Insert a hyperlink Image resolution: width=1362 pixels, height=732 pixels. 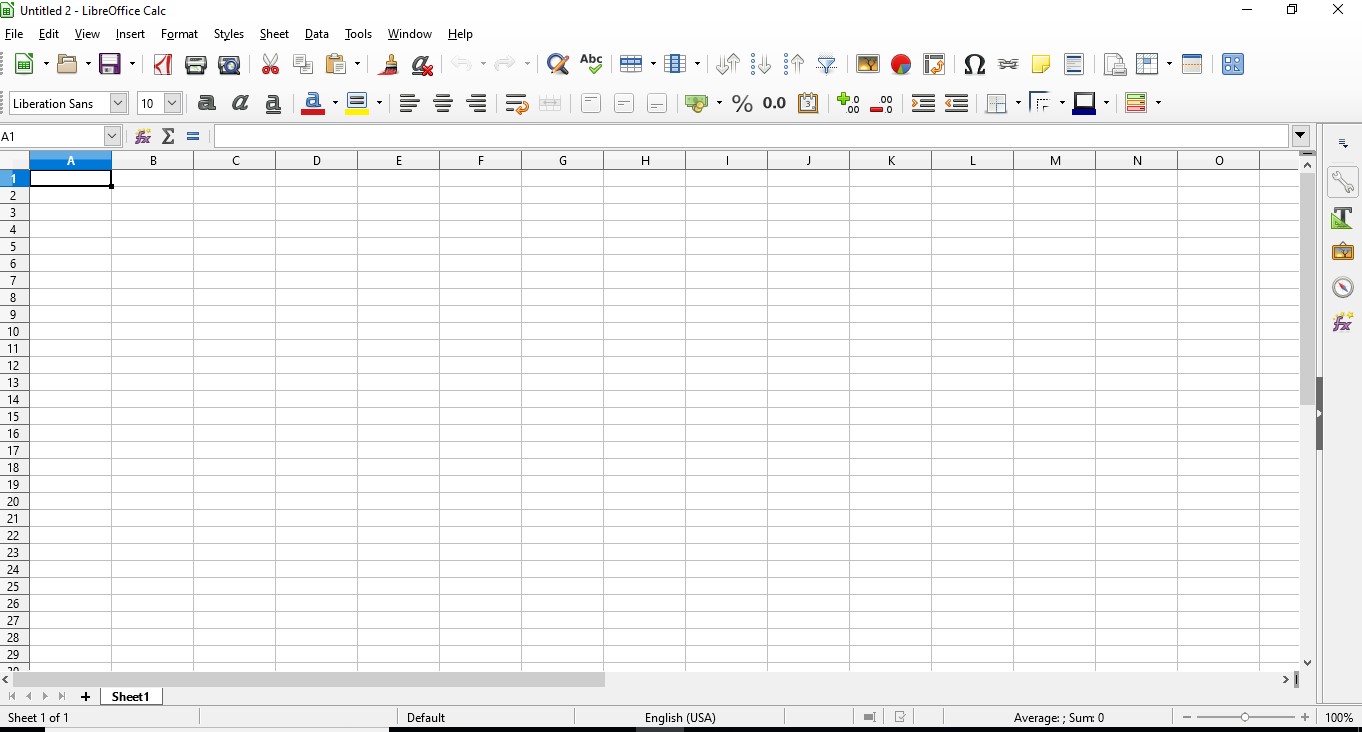1008,64
